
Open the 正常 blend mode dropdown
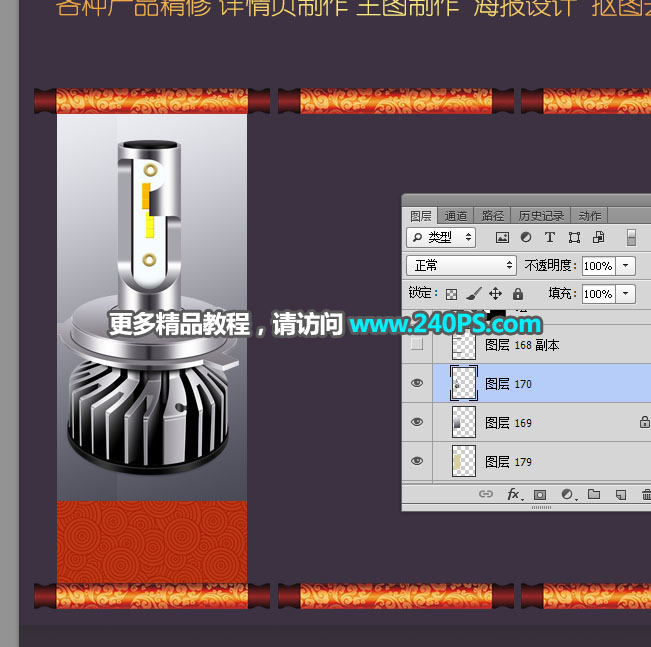point(461,265)
